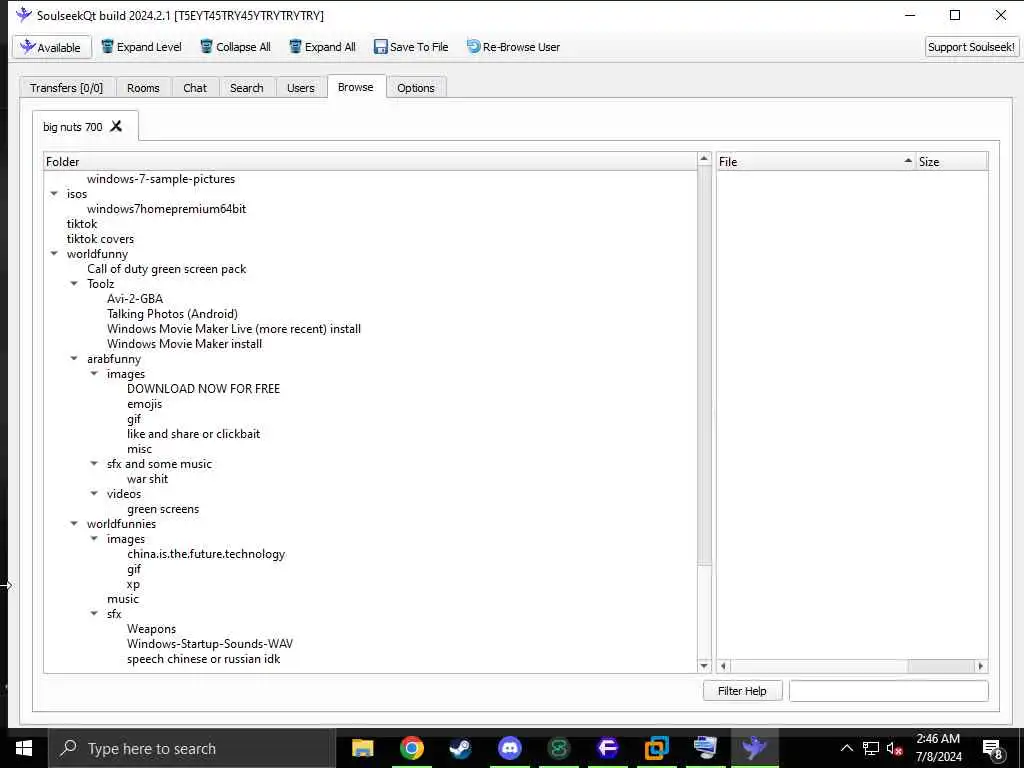Collapse the worldfunny folder arrow

54,253
